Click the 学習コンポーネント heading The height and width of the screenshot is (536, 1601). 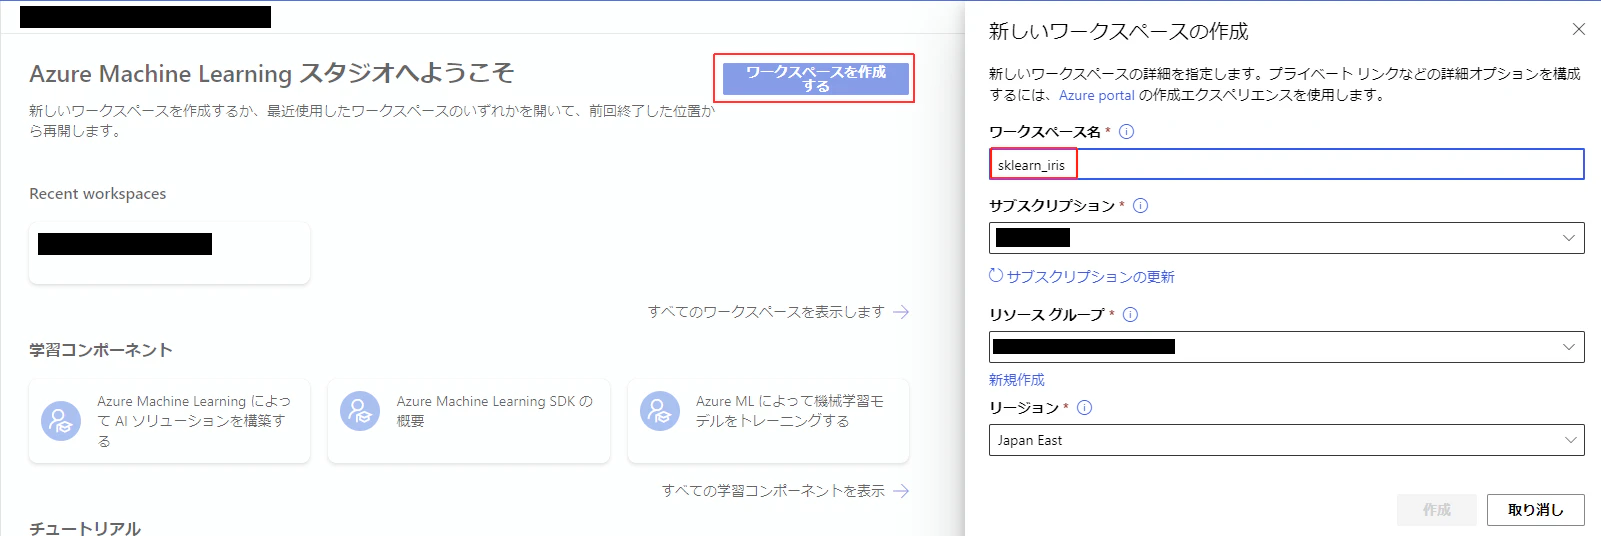(x=101, y=350)
